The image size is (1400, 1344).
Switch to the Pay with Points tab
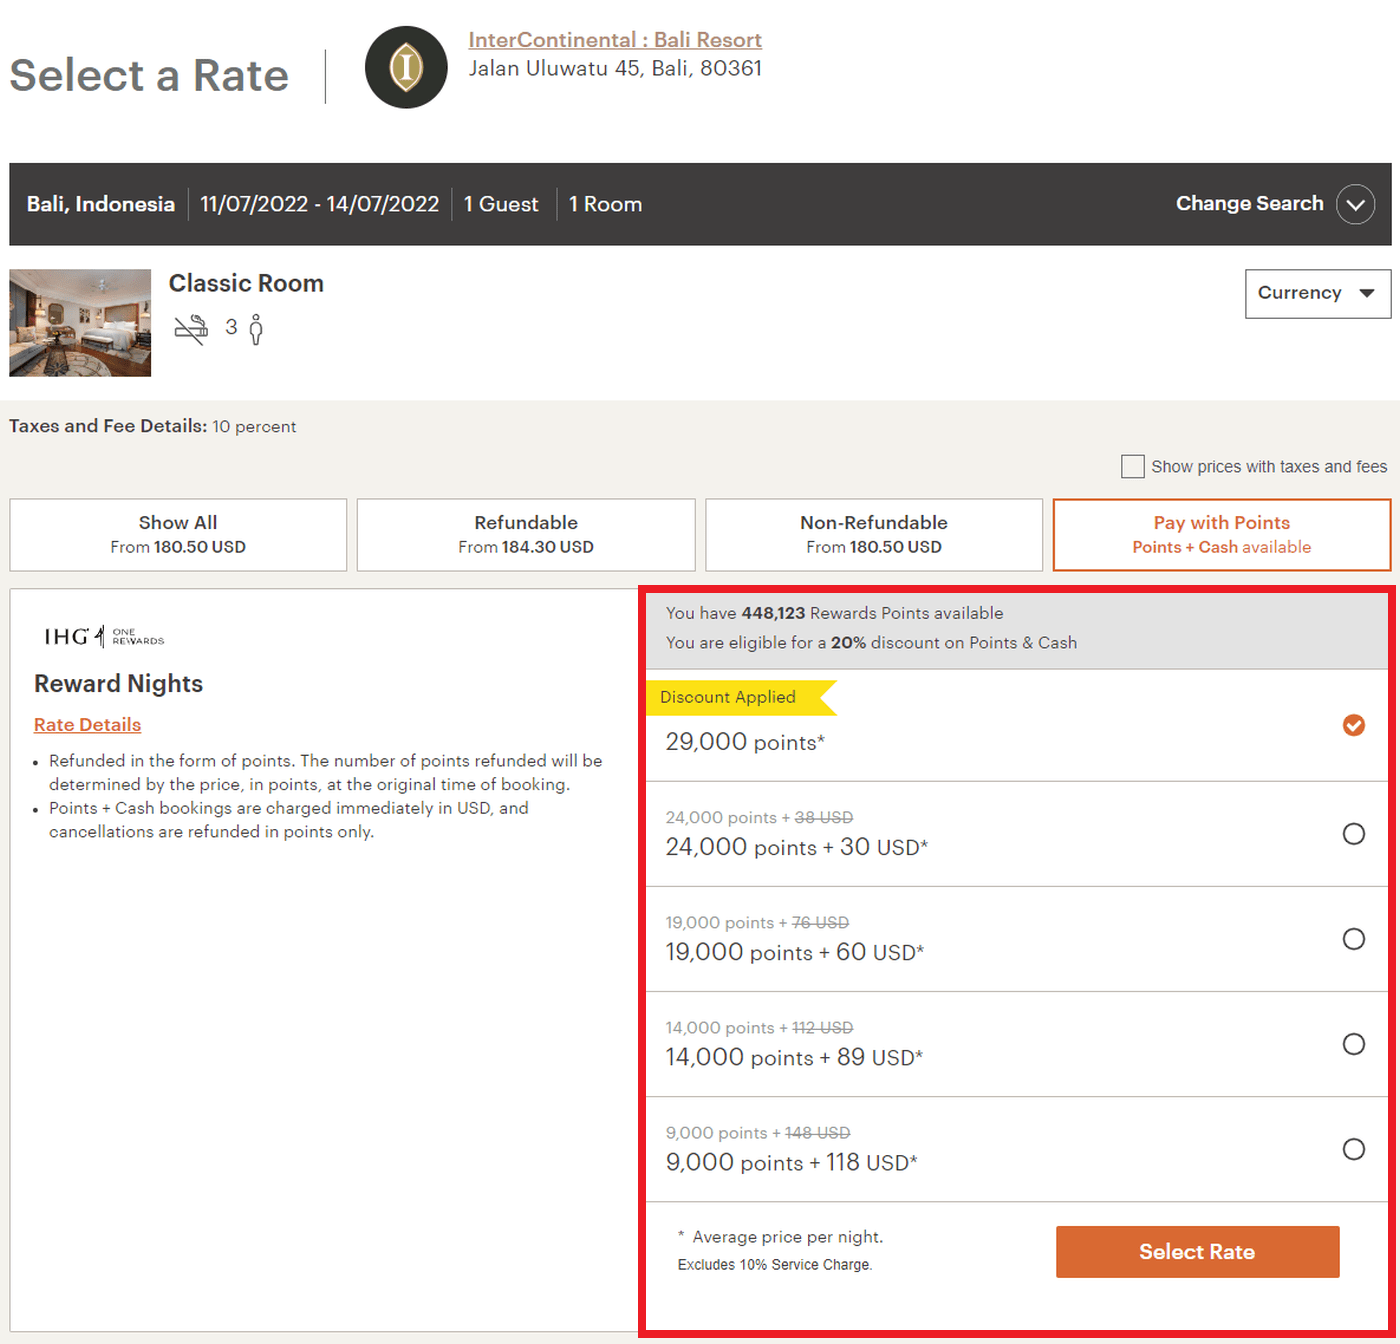click(1222, 535)
